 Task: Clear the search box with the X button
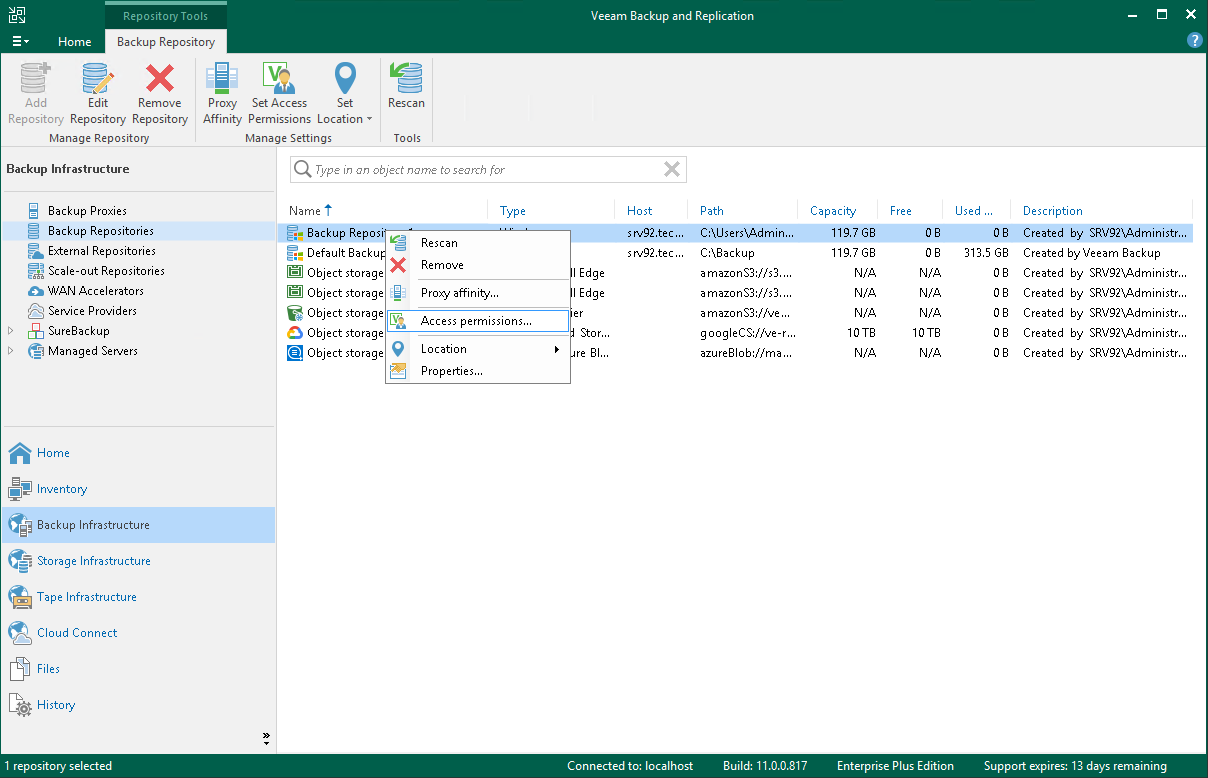[671, 169]
